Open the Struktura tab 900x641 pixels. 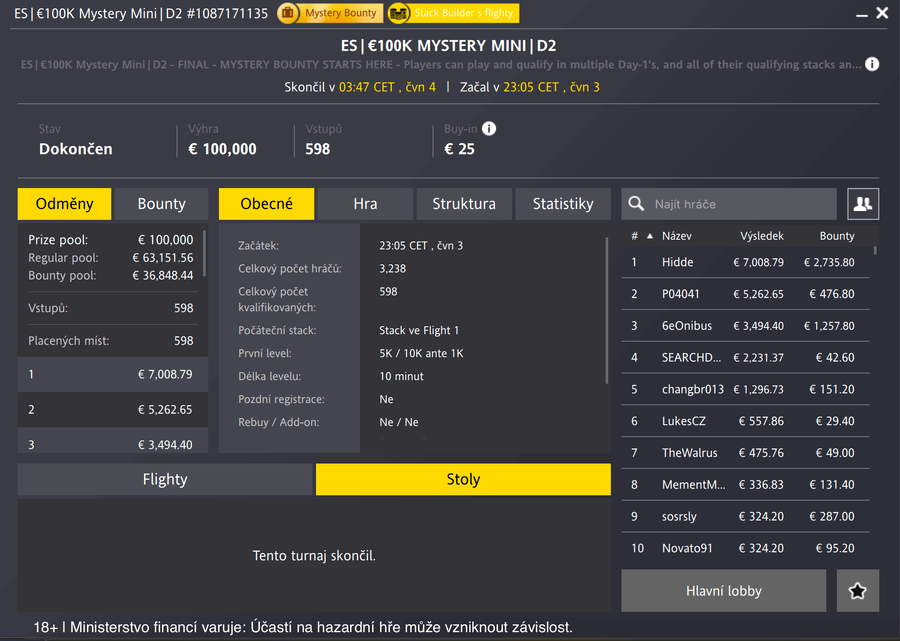coord(464,204)
